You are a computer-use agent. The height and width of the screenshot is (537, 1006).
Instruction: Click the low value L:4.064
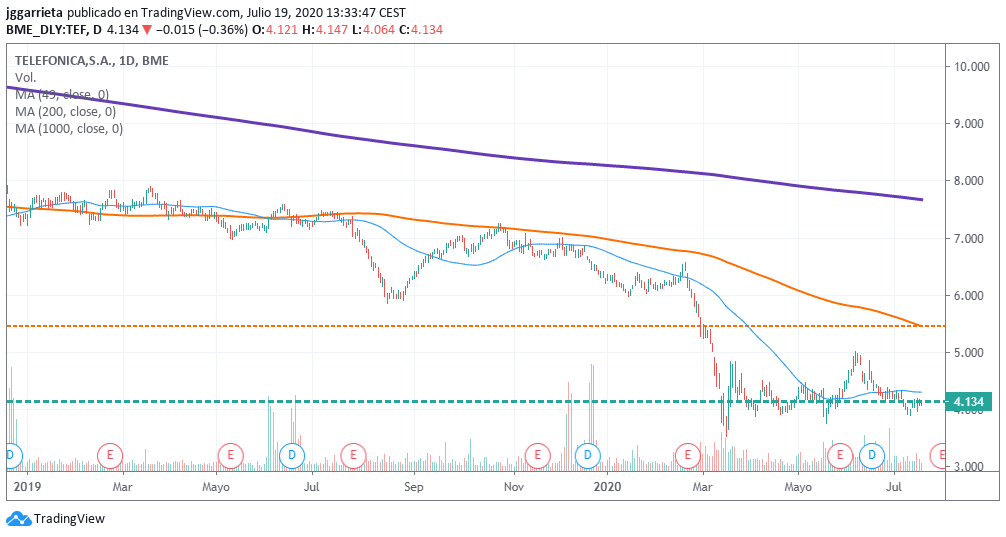click(372, 30)
